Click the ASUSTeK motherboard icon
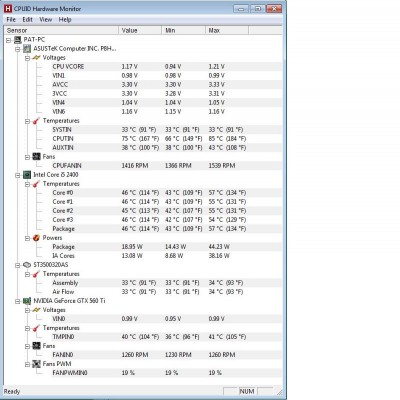Screen dimensions: 400x400 coord(27,49)
